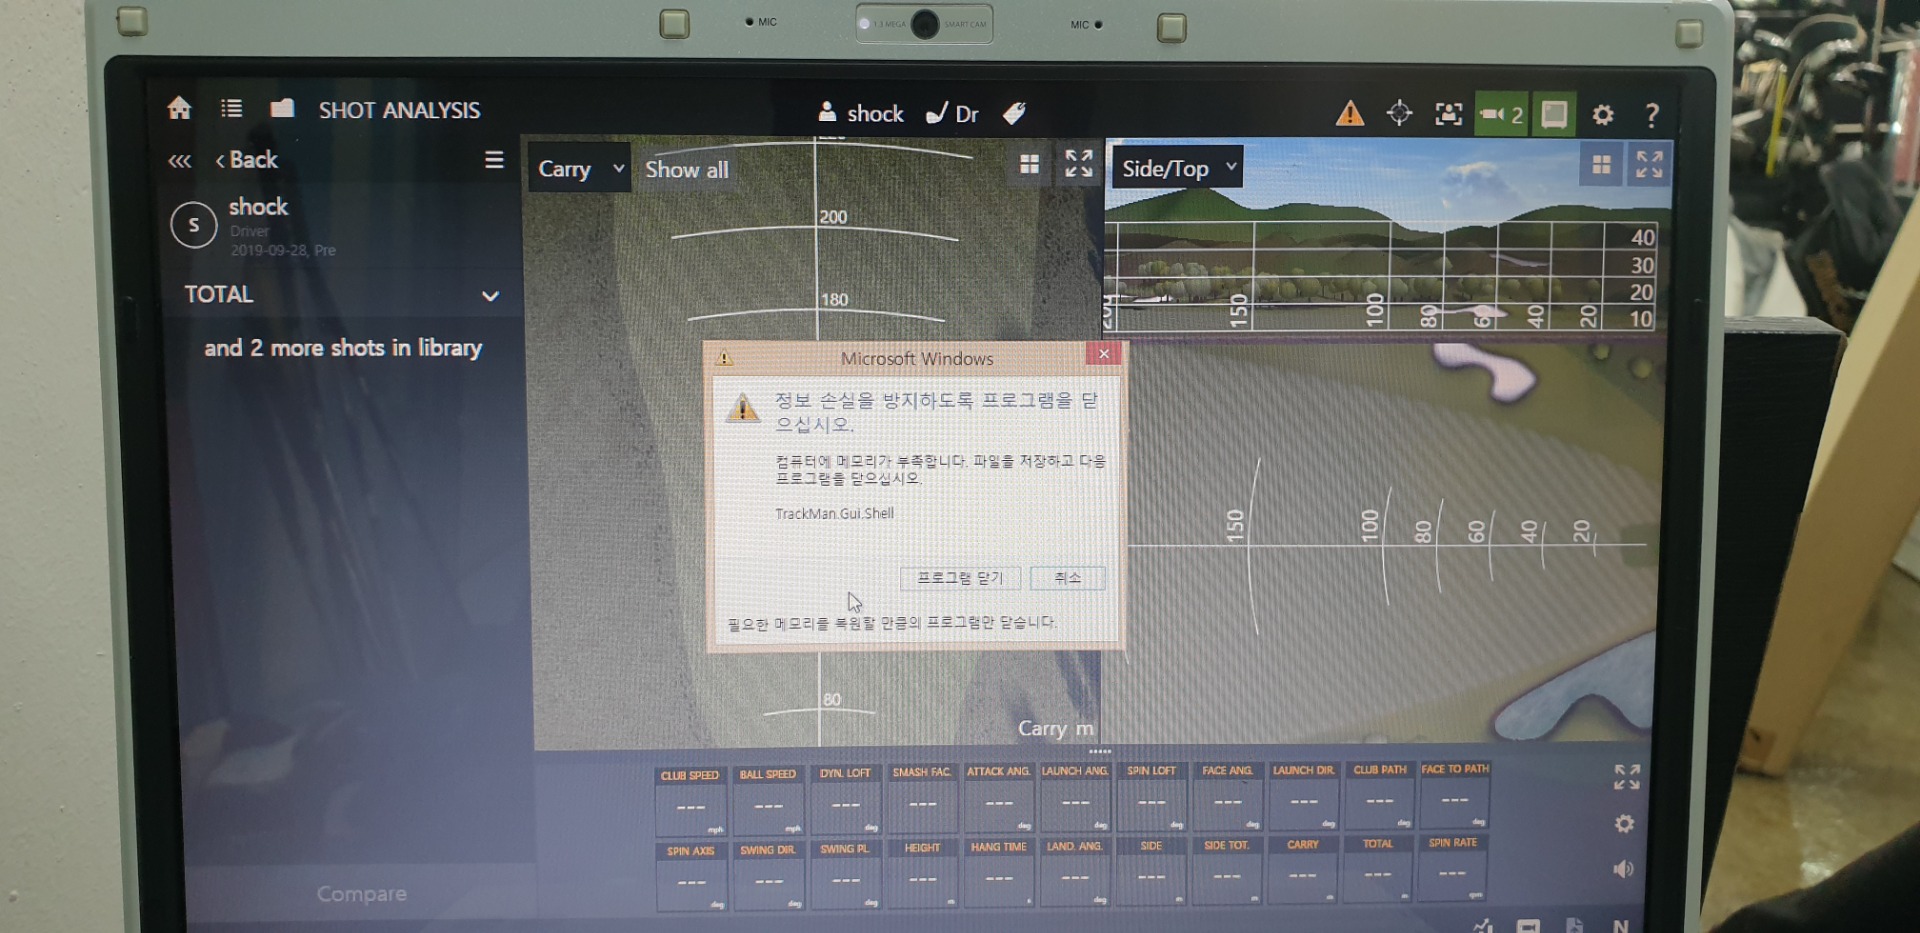Viewport: 1920px width, 933px height.
Task: Expand the TOTAL section chevron
Action: pyautogui.click(x=490, y=296)
